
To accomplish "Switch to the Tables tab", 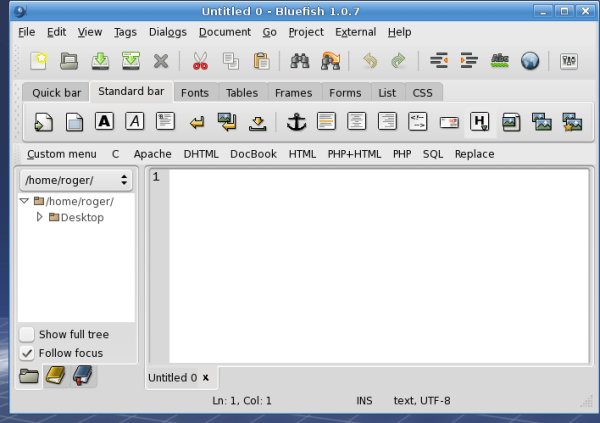I will 241,93.
